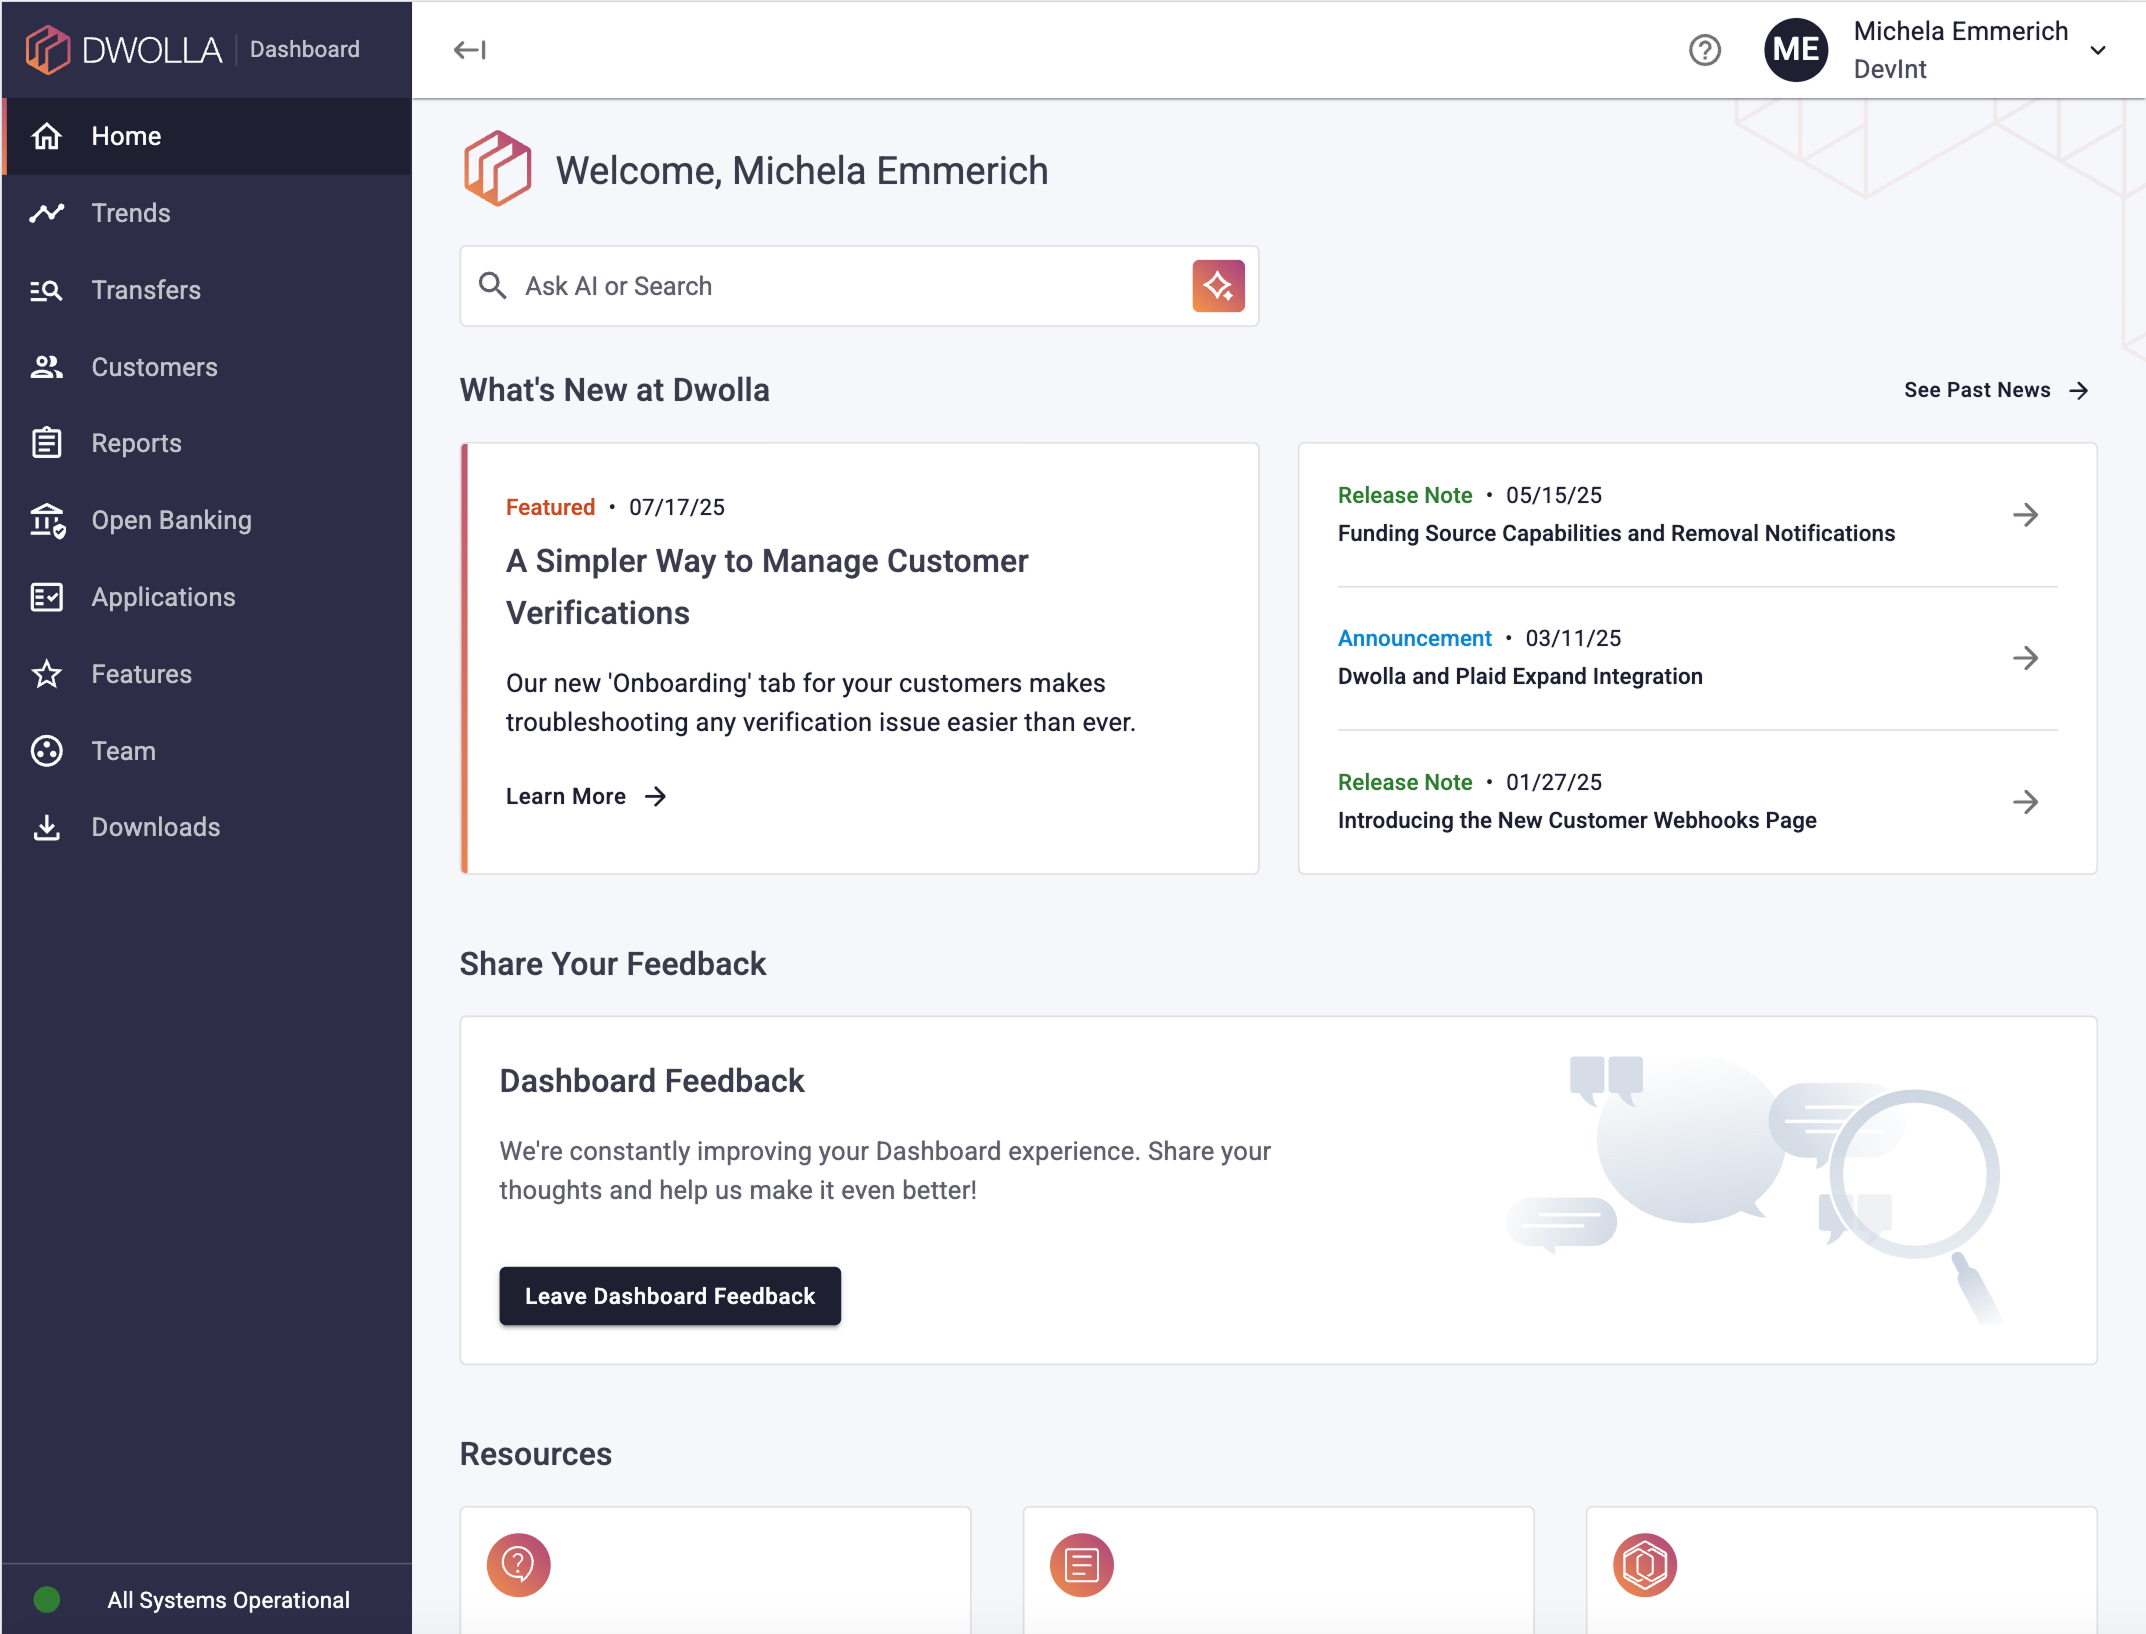Open New Customer Webhooks Page arrow
The height and width of the screenshot is (1634, 2146).
2025,802
